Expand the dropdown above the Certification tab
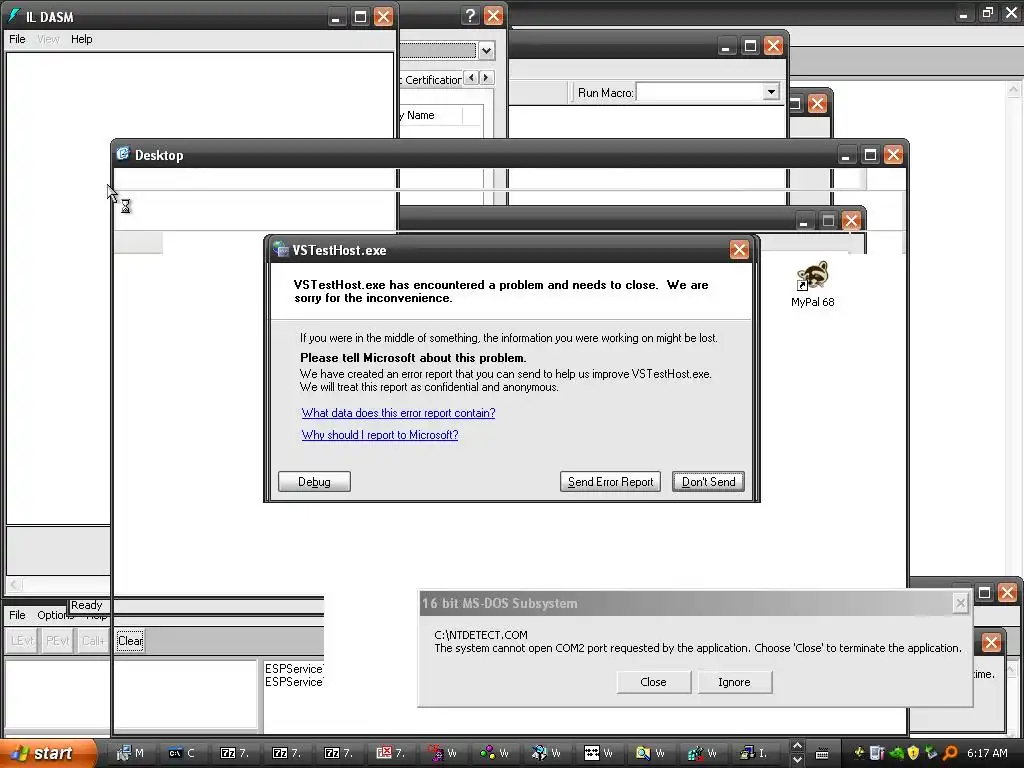 [x=486, y=50]
